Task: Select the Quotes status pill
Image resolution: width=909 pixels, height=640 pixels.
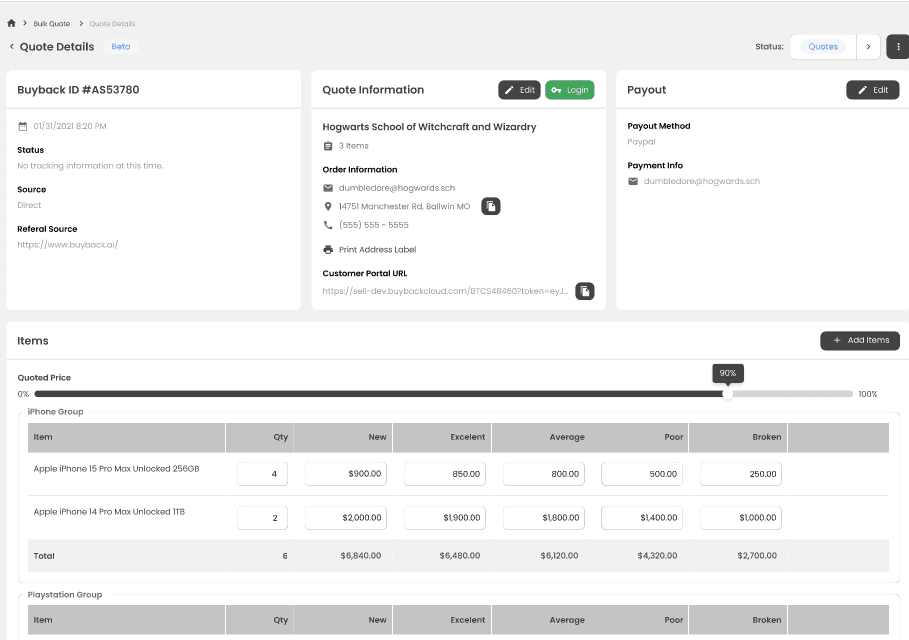Action: point(823,46)
